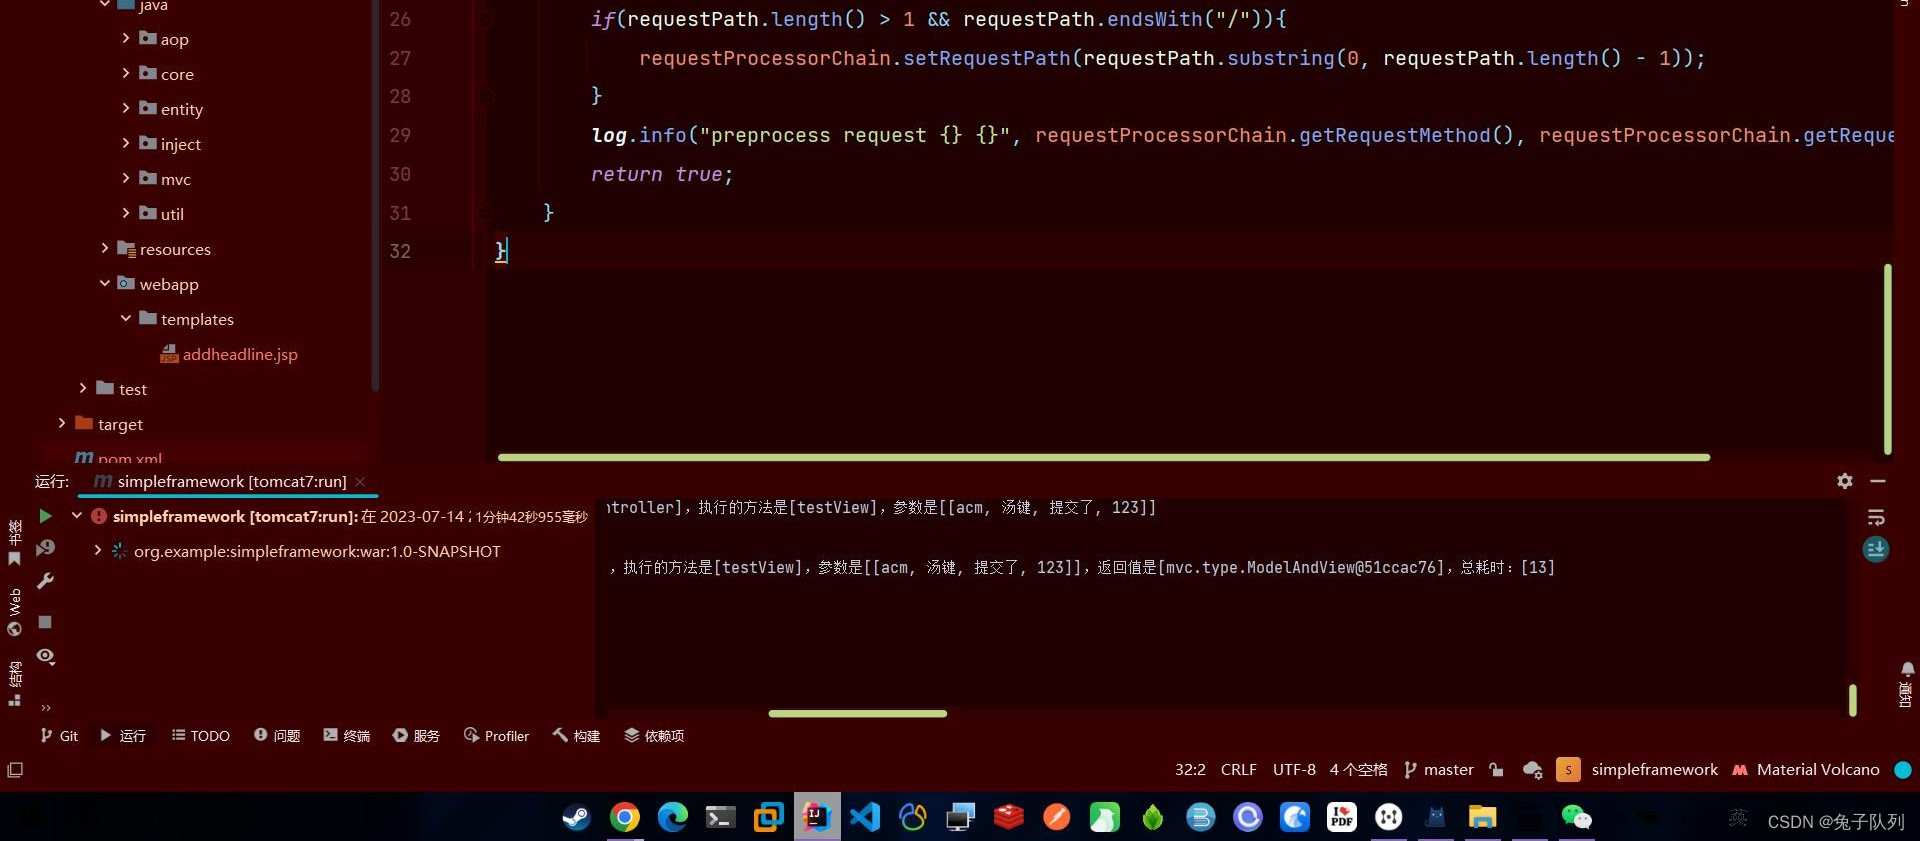The image size is (1920, 841).
Task: Collapse the webapp folder
Action: coord(104,283)
